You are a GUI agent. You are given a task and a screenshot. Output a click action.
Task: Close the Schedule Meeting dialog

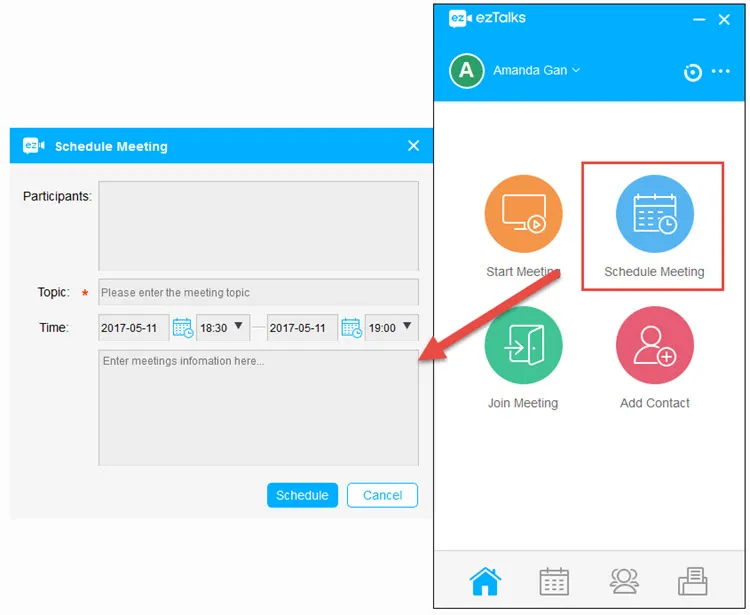[x=413, y=146]
